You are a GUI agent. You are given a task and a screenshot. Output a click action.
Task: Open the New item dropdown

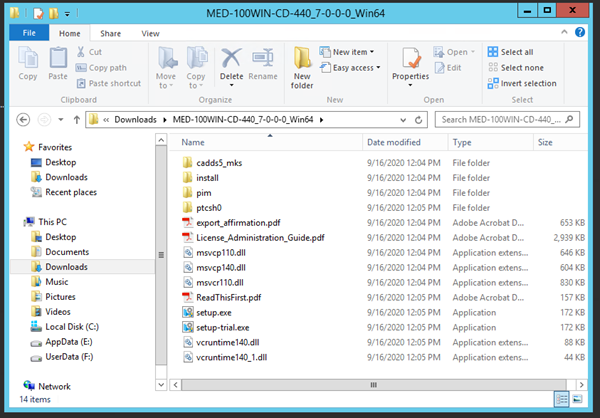(347, 52)
